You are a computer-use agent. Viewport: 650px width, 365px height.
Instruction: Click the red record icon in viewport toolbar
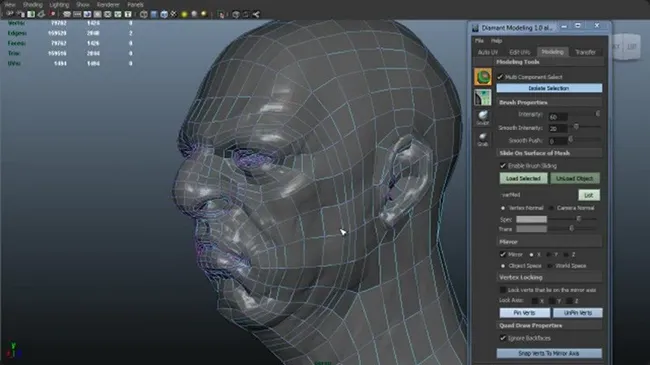coord(52,14)
